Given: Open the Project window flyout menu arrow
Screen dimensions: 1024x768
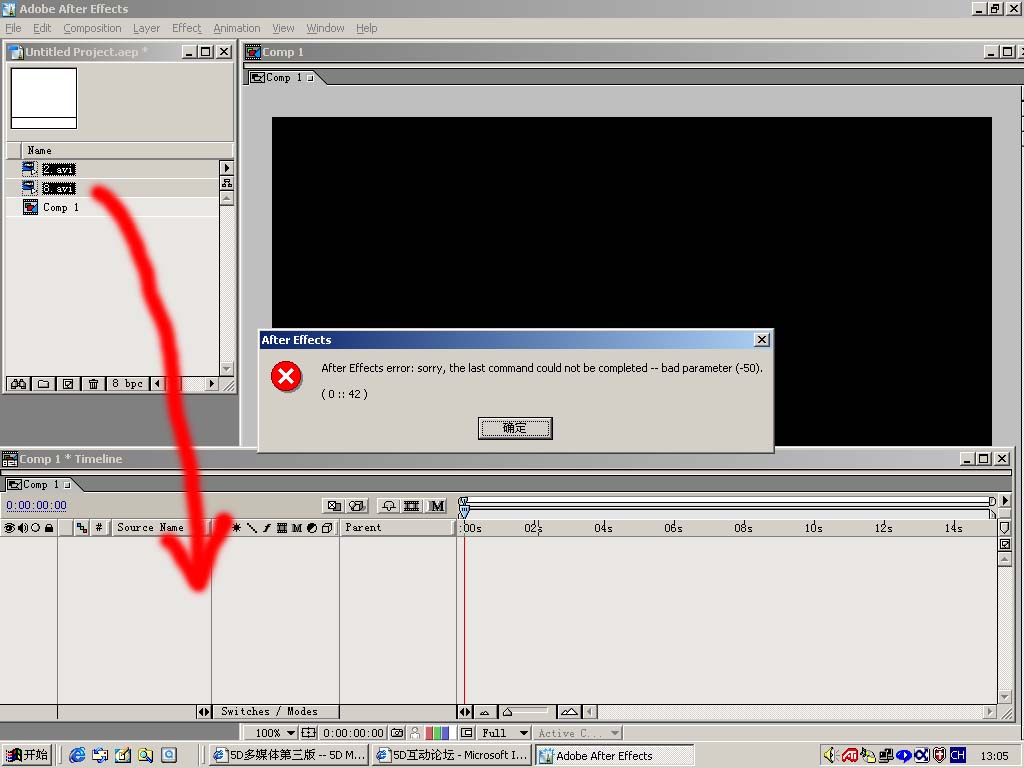Looking at the screenshot, I should pyautogui.click(x=227, y=168).
